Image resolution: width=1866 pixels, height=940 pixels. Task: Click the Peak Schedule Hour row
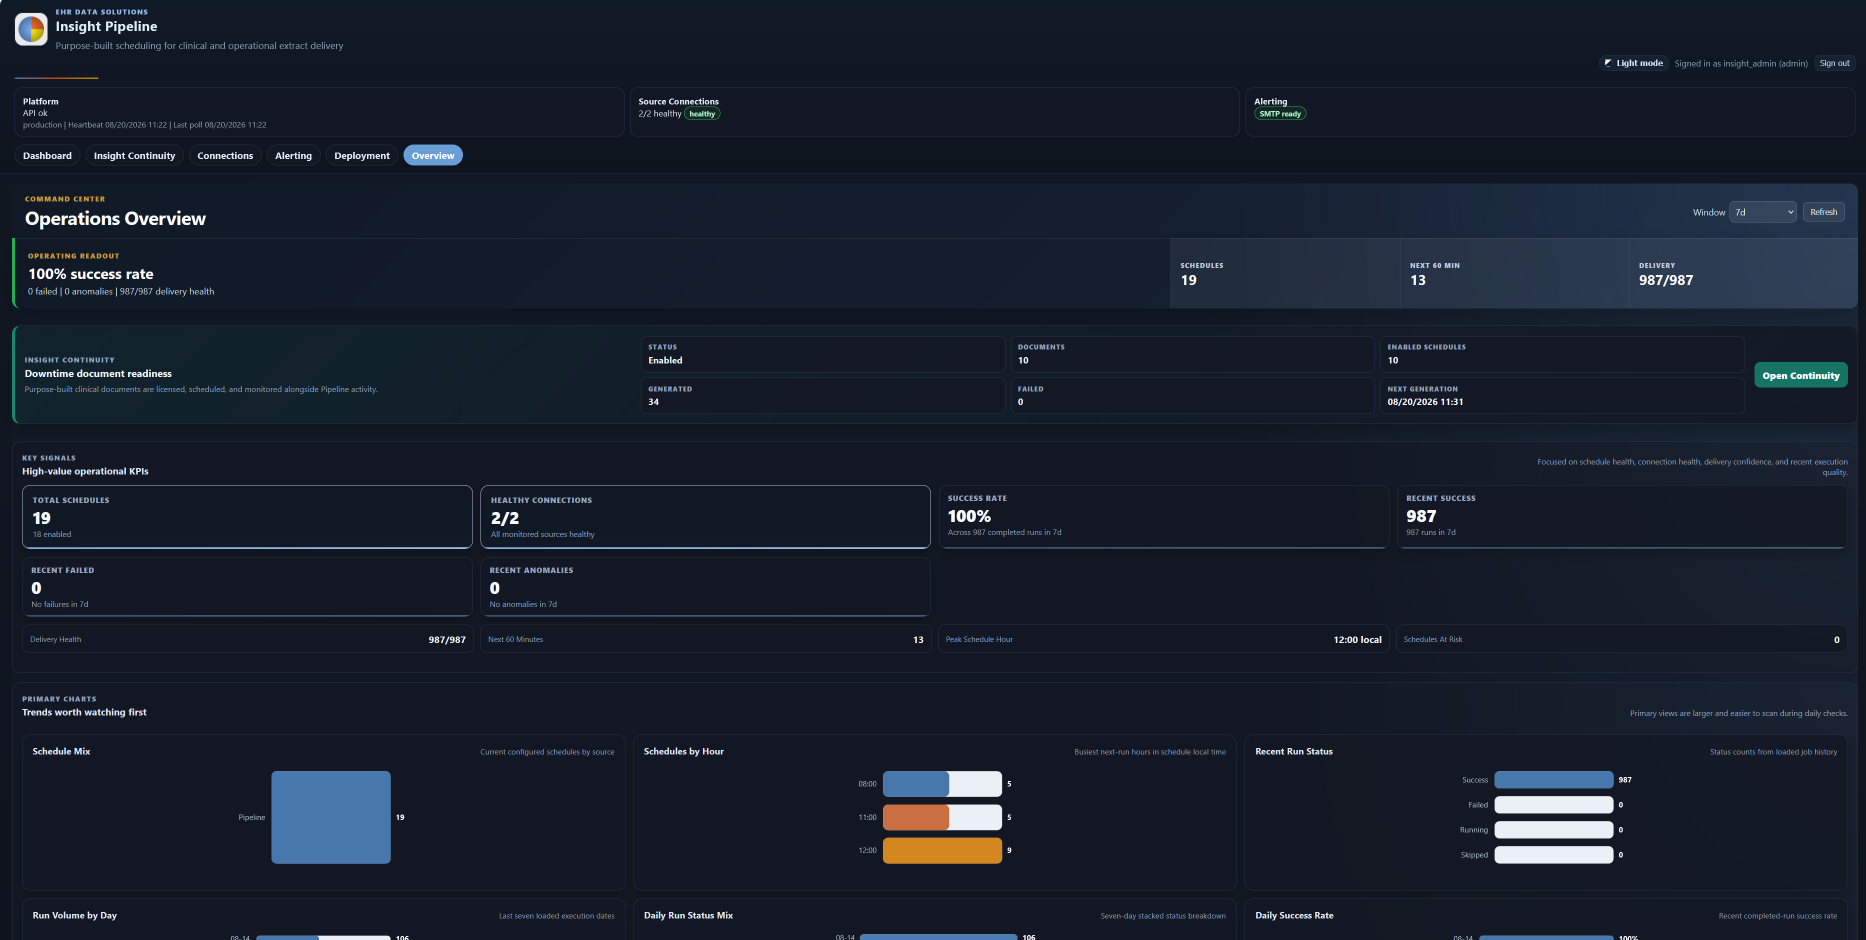pos(1163,639)
